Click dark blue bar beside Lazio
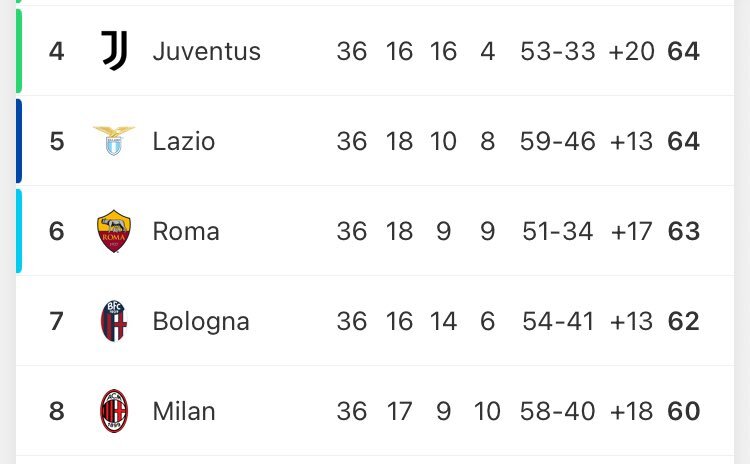Viewport: 750px width, 464px height. [19, 141]
